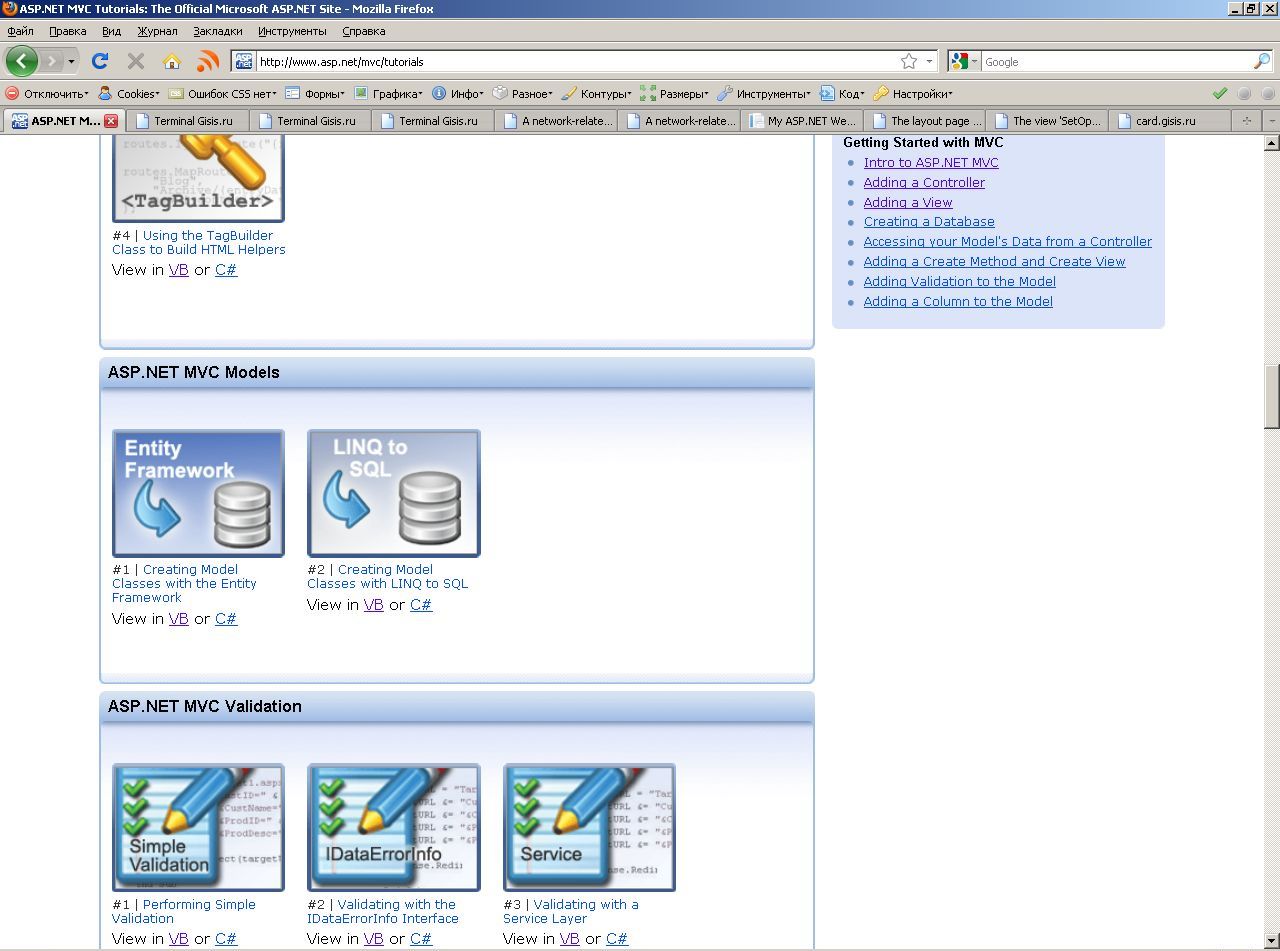The image size is (1280, 951).
Task: Open the back/forward history dropdown arrow
Action: point(71,62)
